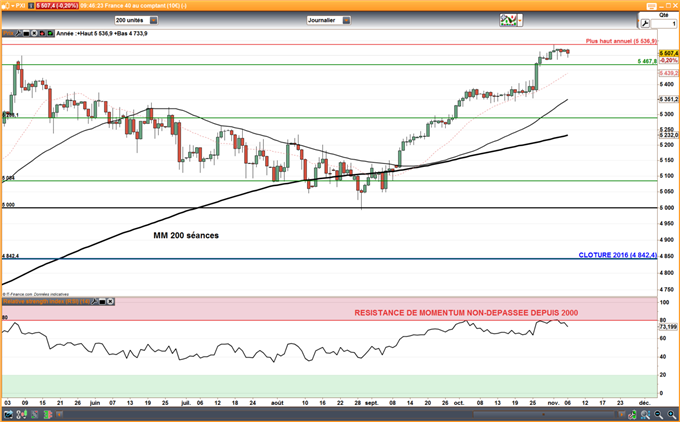Click the 4.842,4 label on blue line

(10, 256)
